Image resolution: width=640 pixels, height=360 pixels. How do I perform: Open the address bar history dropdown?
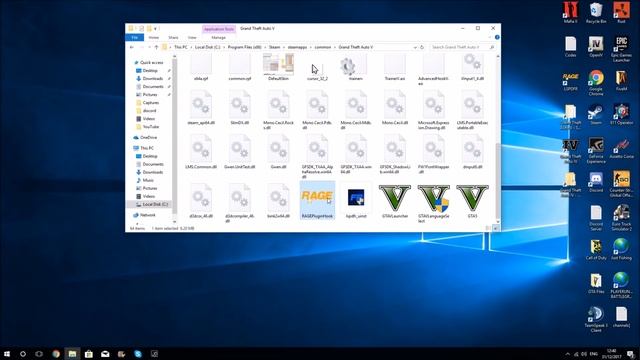click(415, 47)
